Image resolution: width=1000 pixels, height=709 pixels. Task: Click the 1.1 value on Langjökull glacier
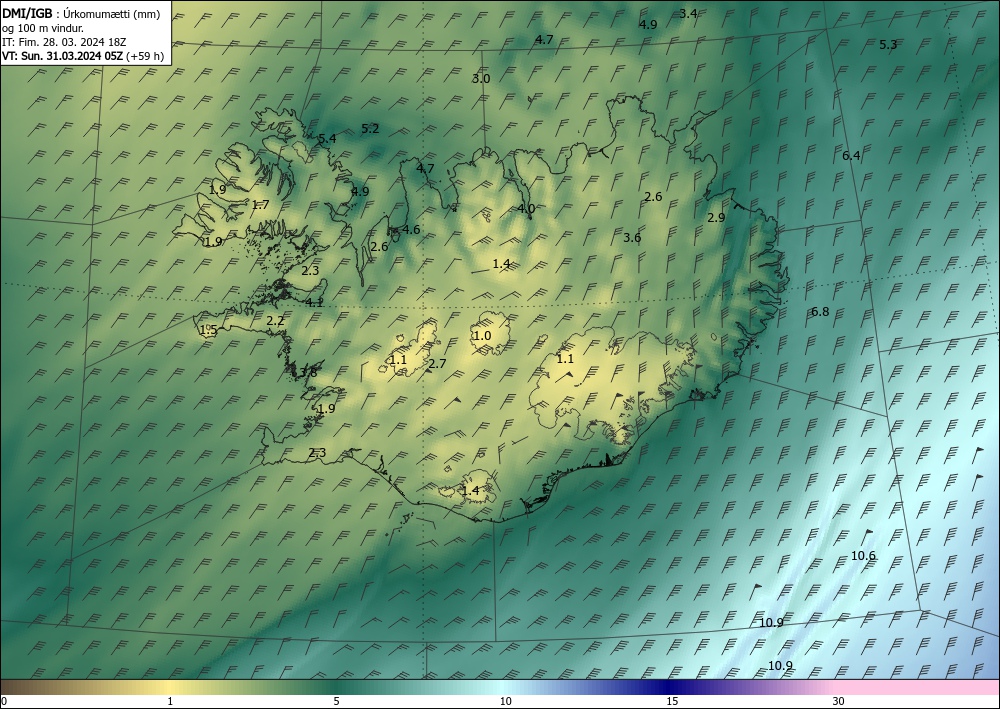coord(397,360)
